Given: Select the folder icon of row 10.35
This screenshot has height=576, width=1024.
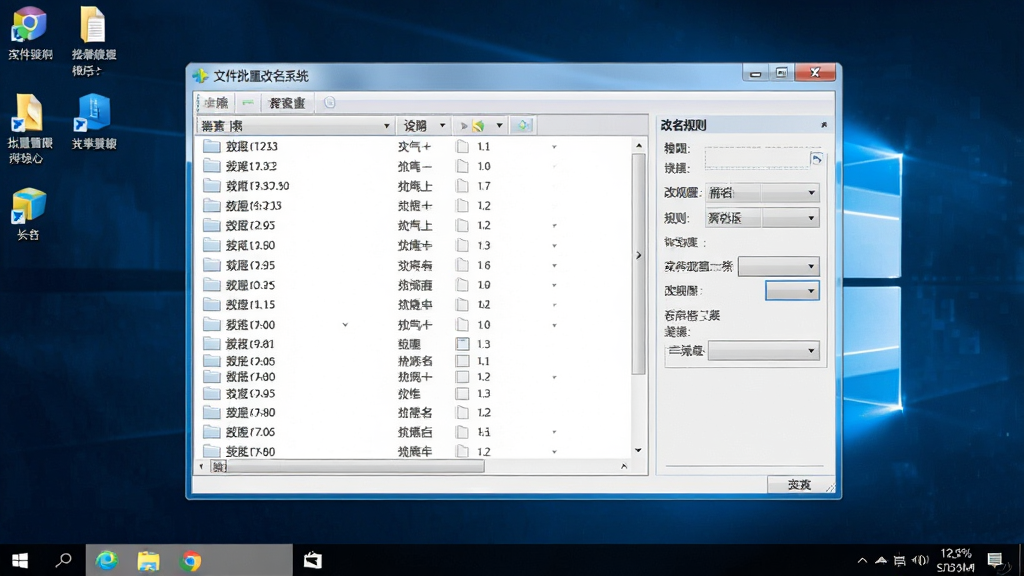Looking at the screenshot, I should pos(212,285).
